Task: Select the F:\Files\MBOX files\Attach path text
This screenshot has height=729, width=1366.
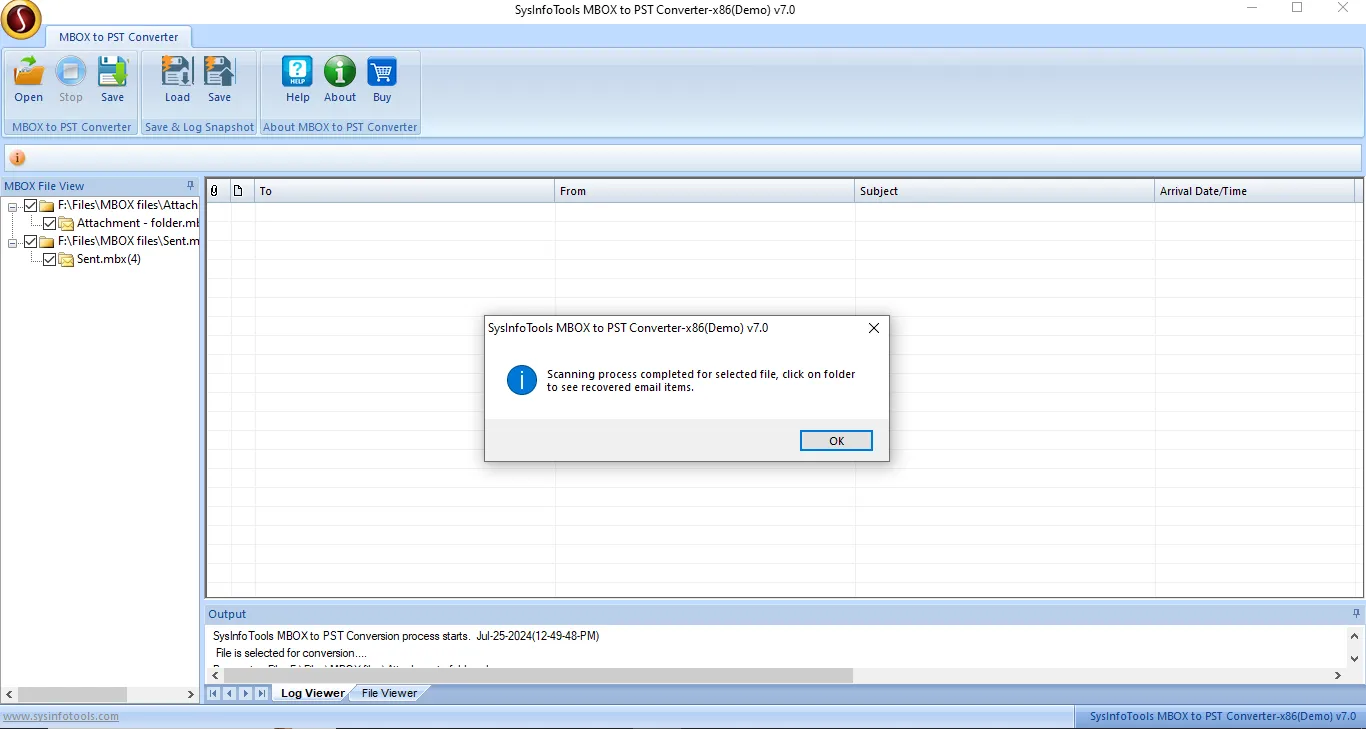Action: [x=128, y=205]
